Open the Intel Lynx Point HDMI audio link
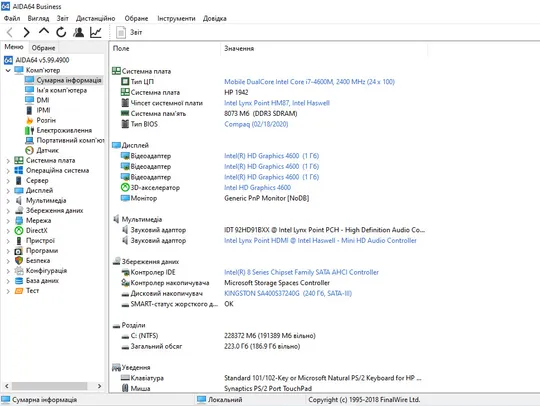This screenshot has width=540, height=406. click(320, 241)
